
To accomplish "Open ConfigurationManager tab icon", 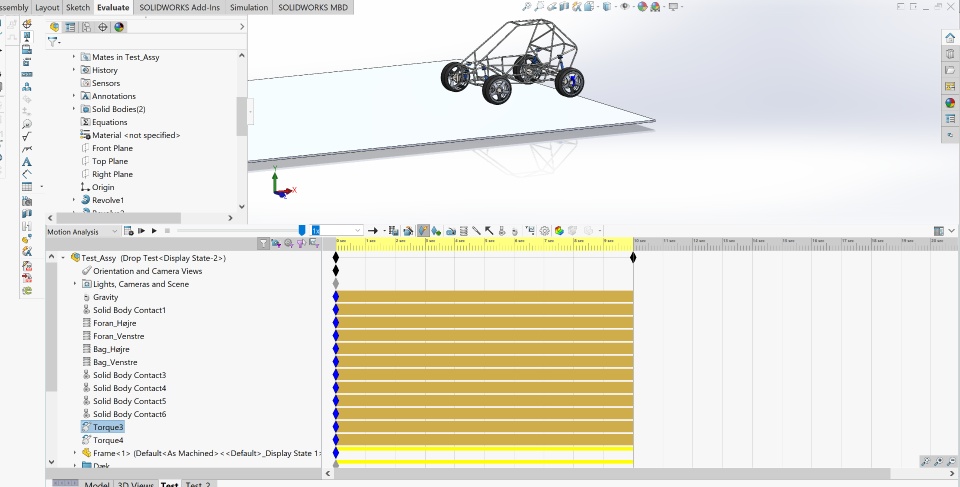I will [x=86, y=27].
